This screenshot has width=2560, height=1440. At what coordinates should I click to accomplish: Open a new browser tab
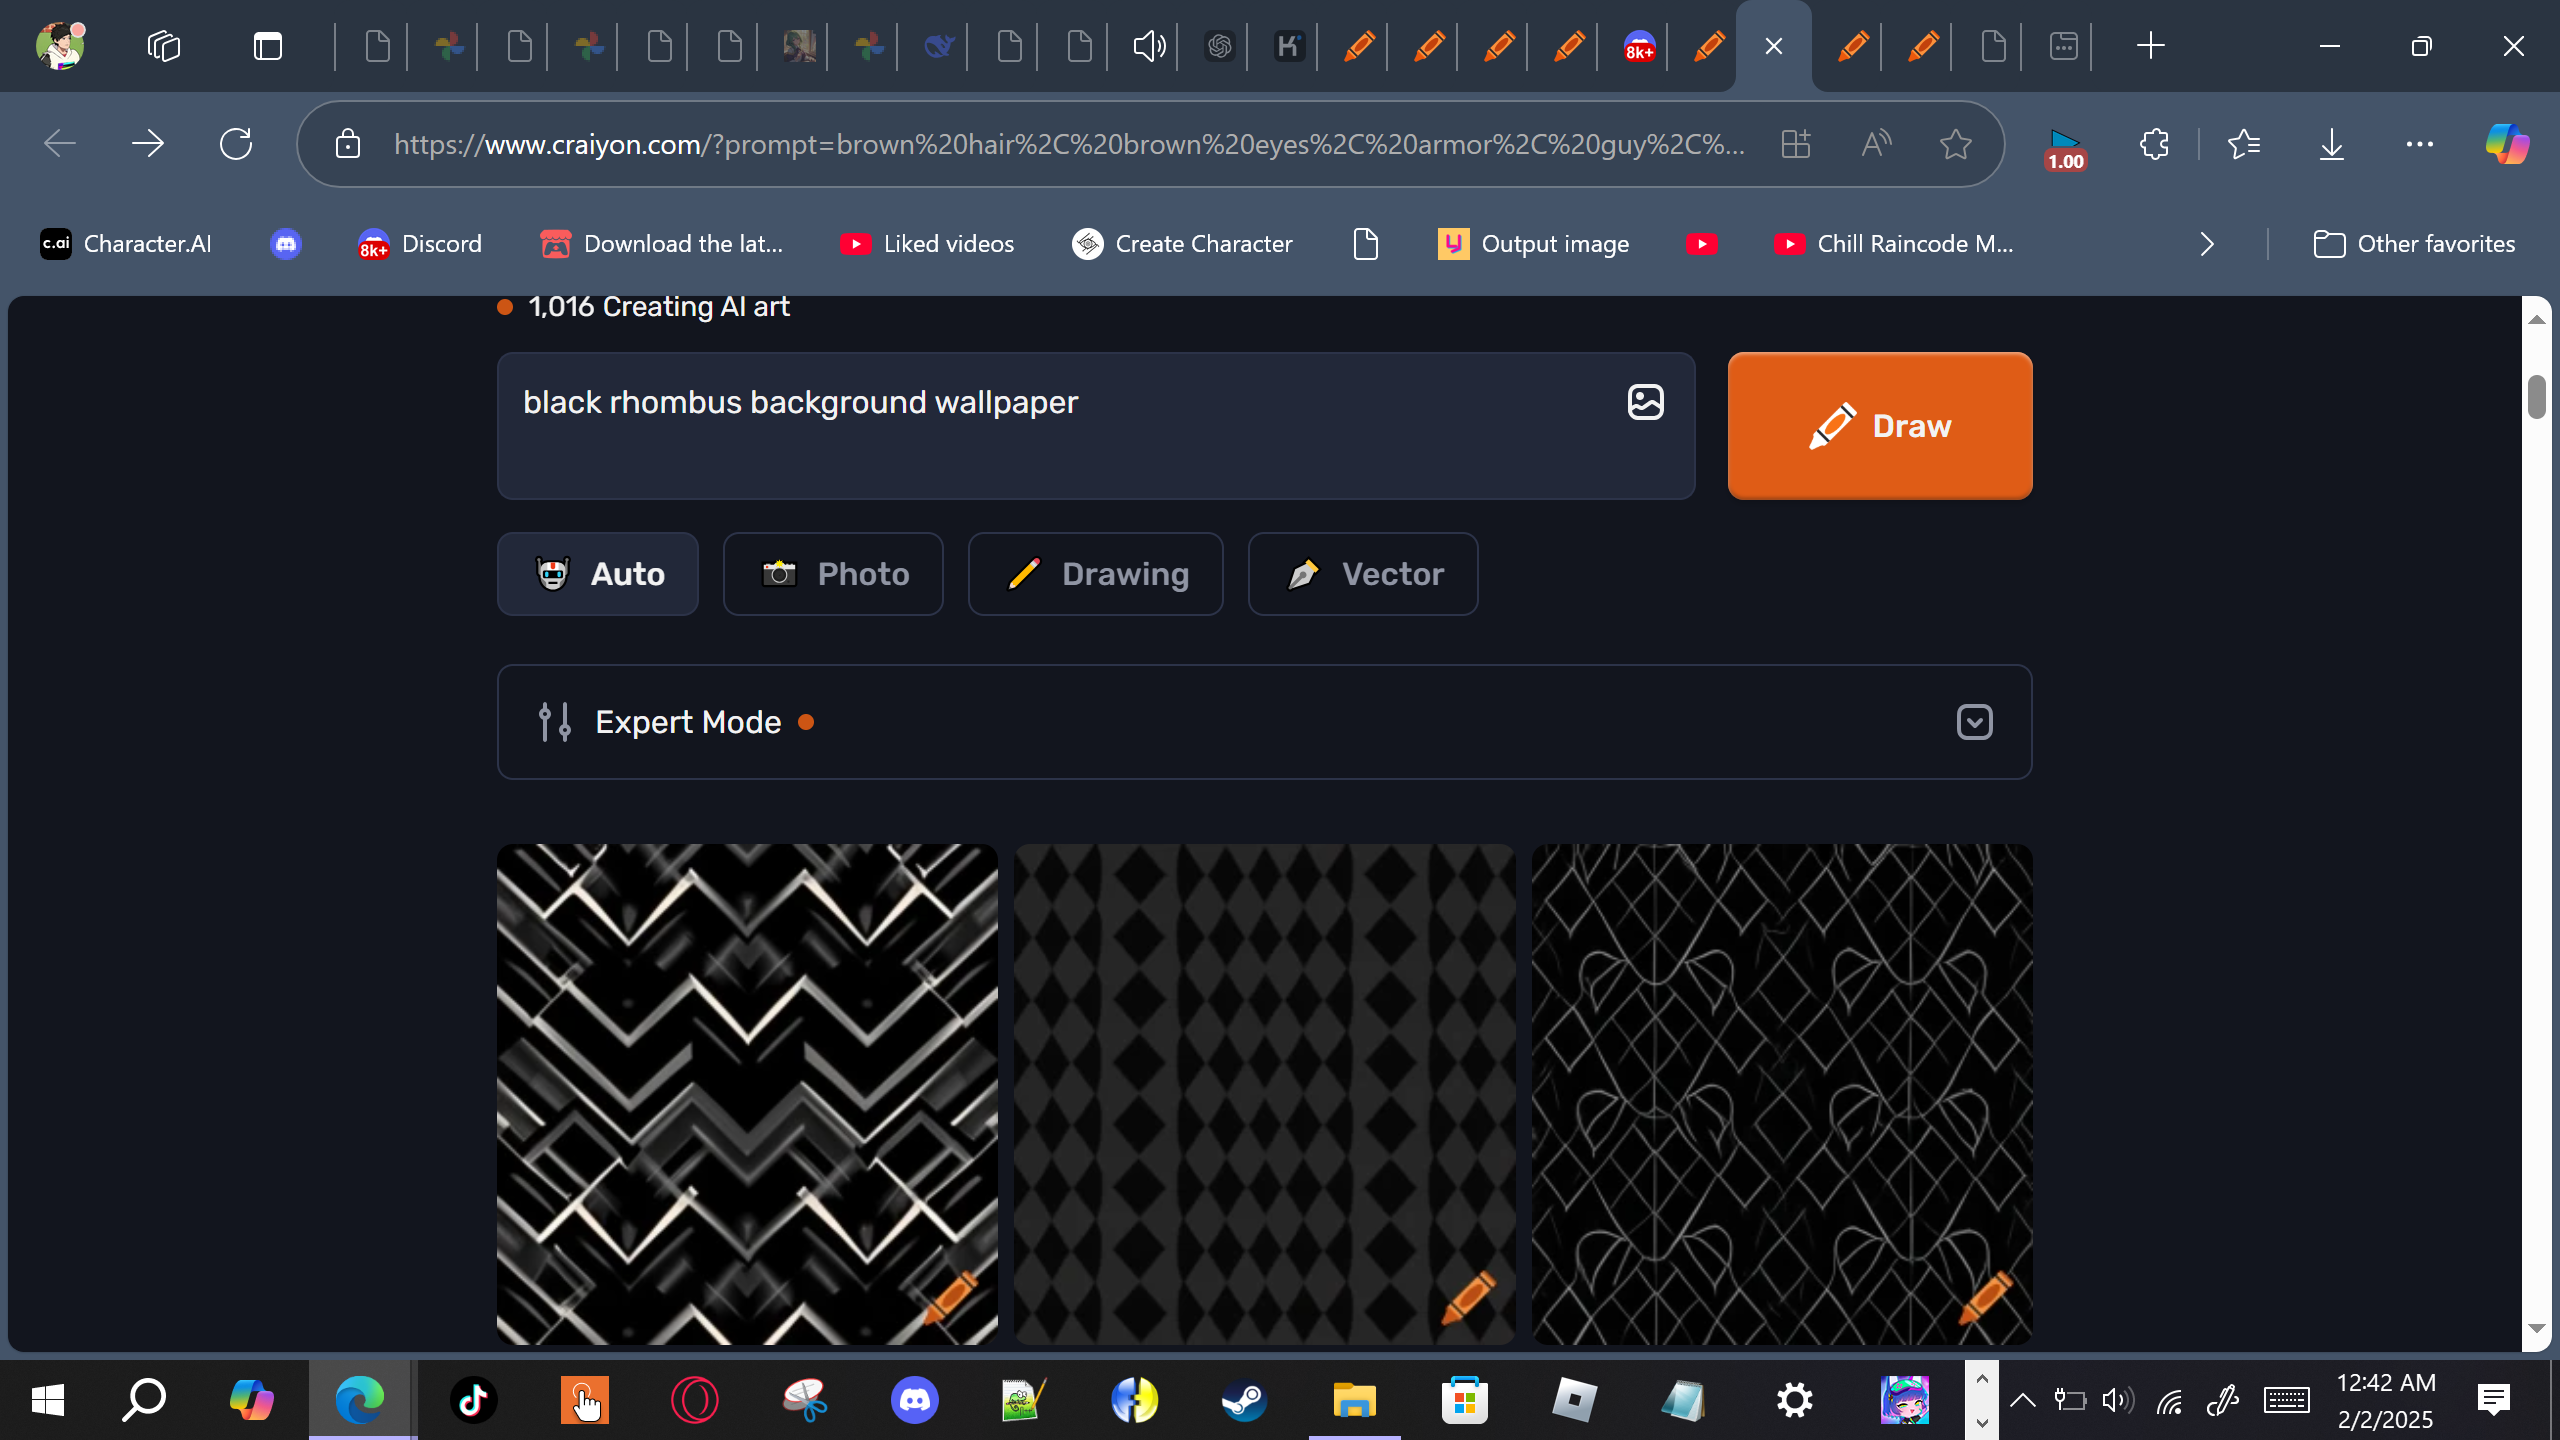click(2150, 46)
